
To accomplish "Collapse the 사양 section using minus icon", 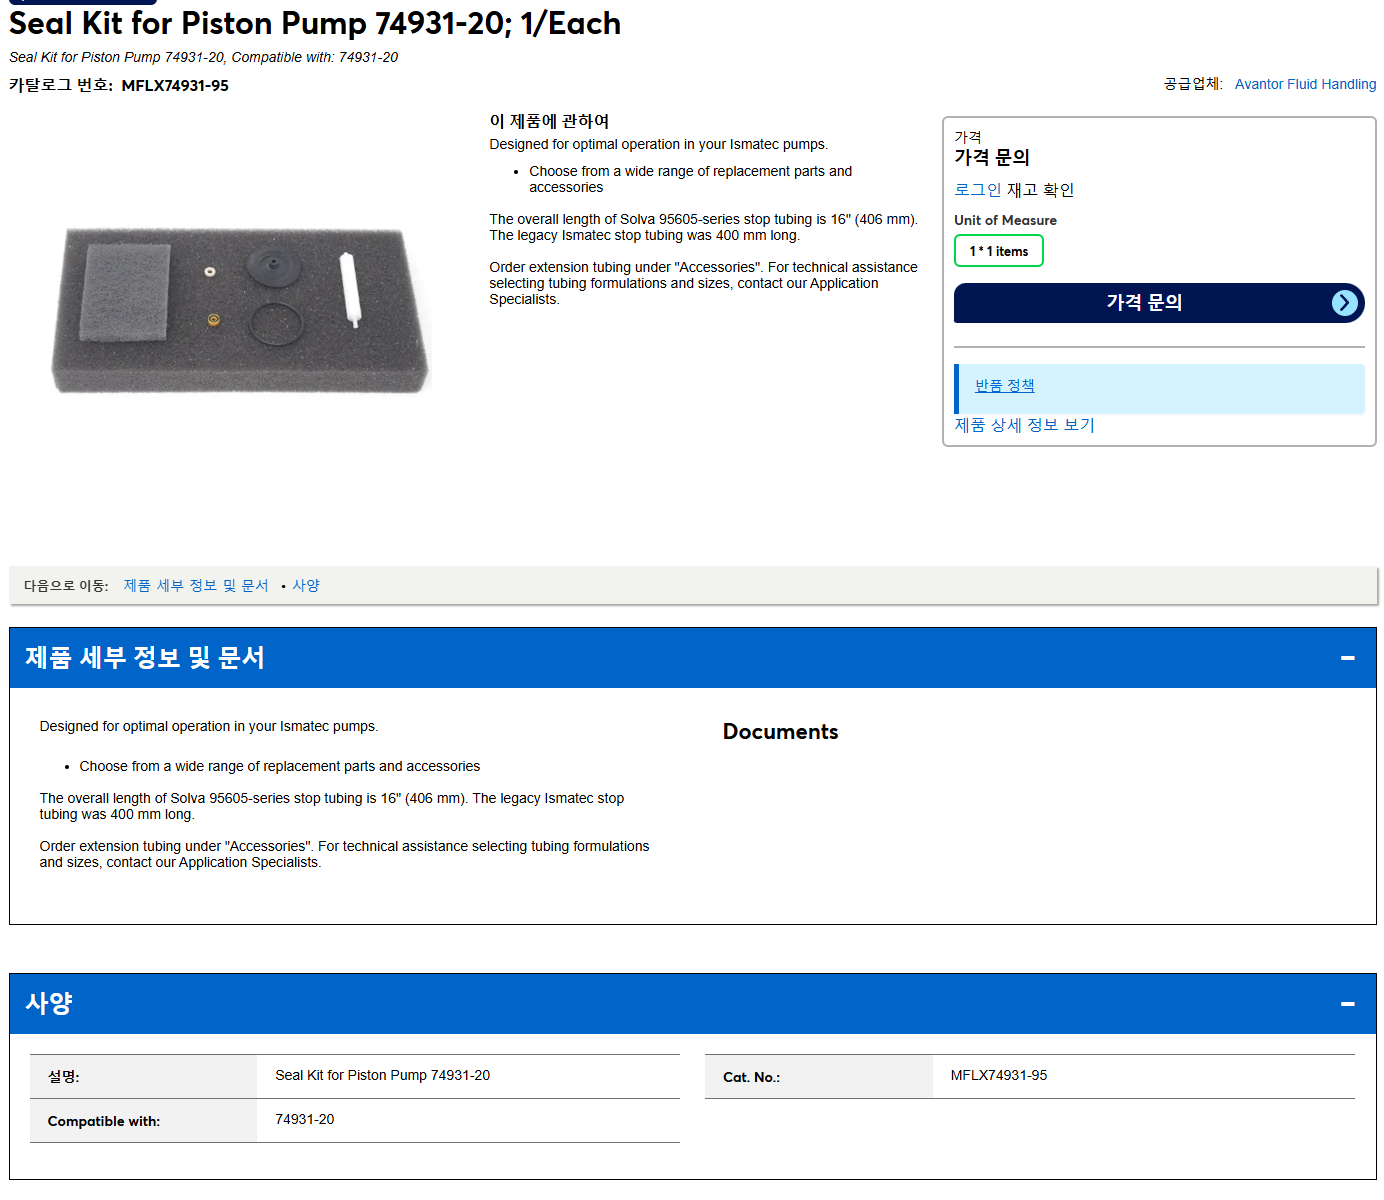I will [x=1347, y=1004].
